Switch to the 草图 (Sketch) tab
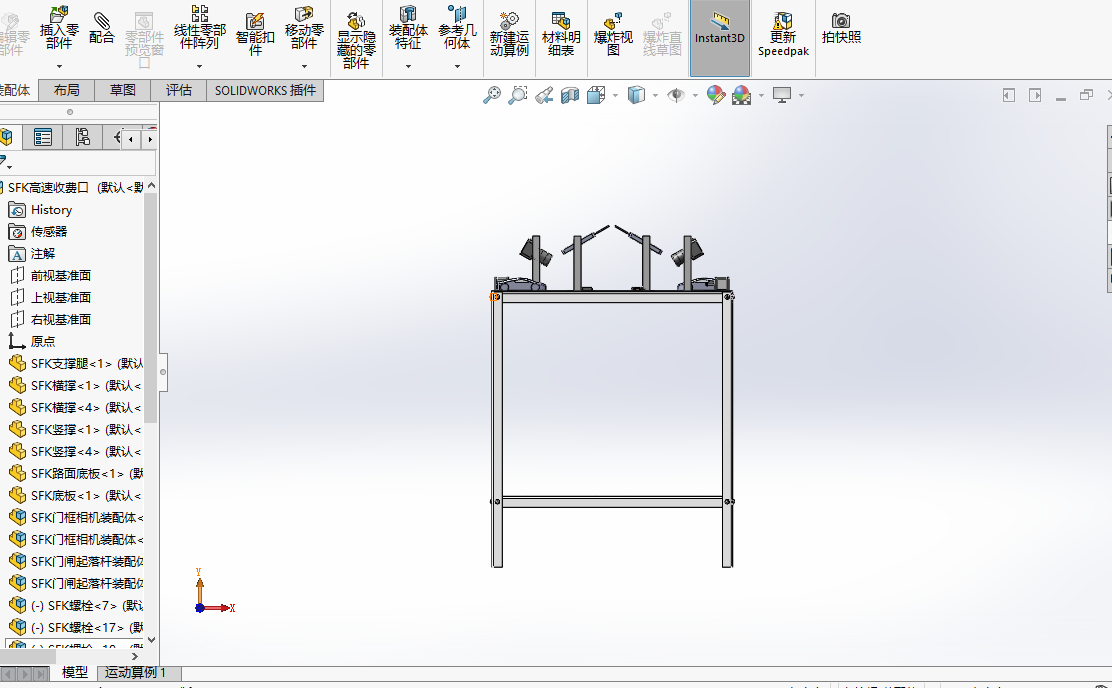The height and width of the screenshot is (688, 1112). (123, 90)
